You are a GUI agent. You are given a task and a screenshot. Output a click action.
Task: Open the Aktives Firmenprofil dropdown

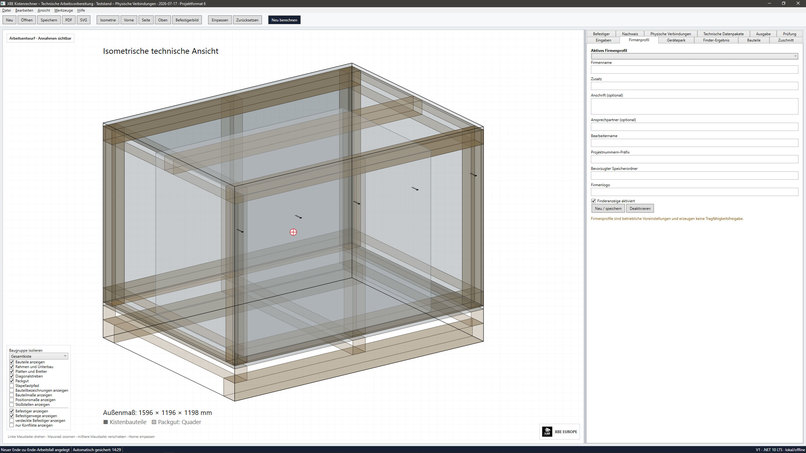pos(694,56)
